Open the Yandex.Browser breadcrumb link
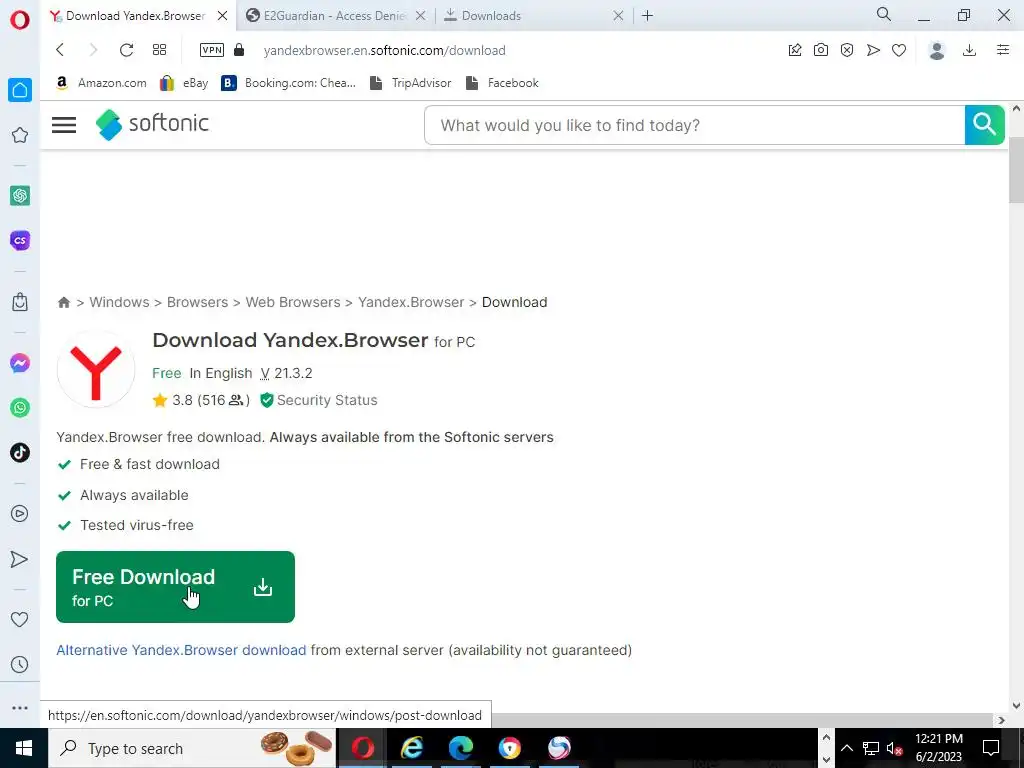This screenshot has height=768, width=1024. [411, 302]
